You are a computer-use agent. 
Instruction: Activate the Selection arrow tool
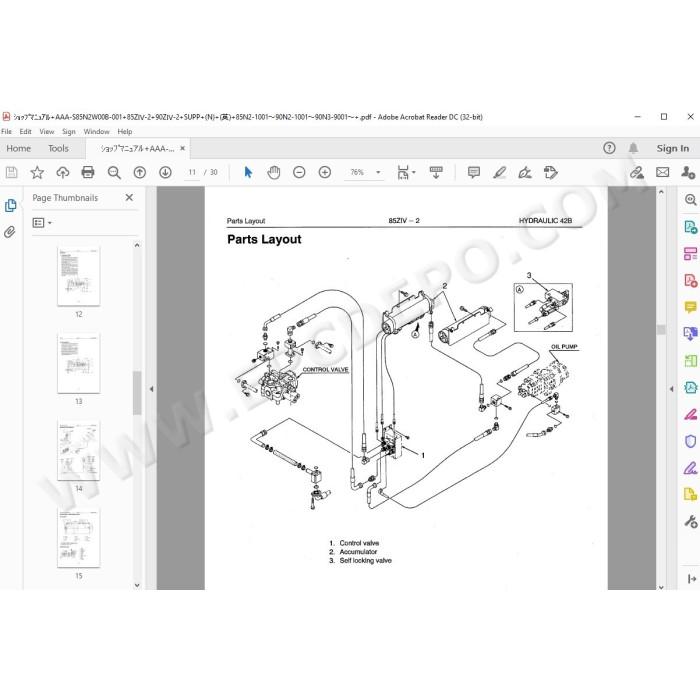[x=248, y=172]
